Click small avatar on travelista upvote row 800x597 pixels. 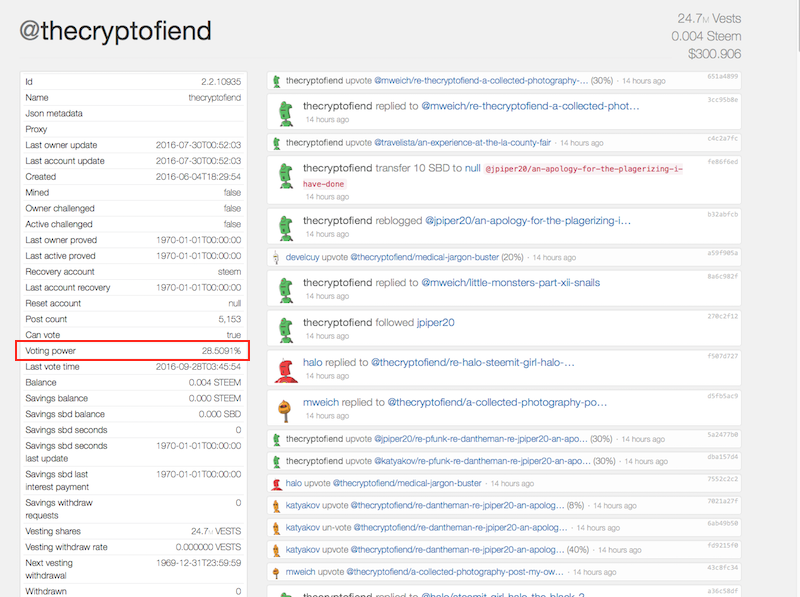click(x=277, y=143)
